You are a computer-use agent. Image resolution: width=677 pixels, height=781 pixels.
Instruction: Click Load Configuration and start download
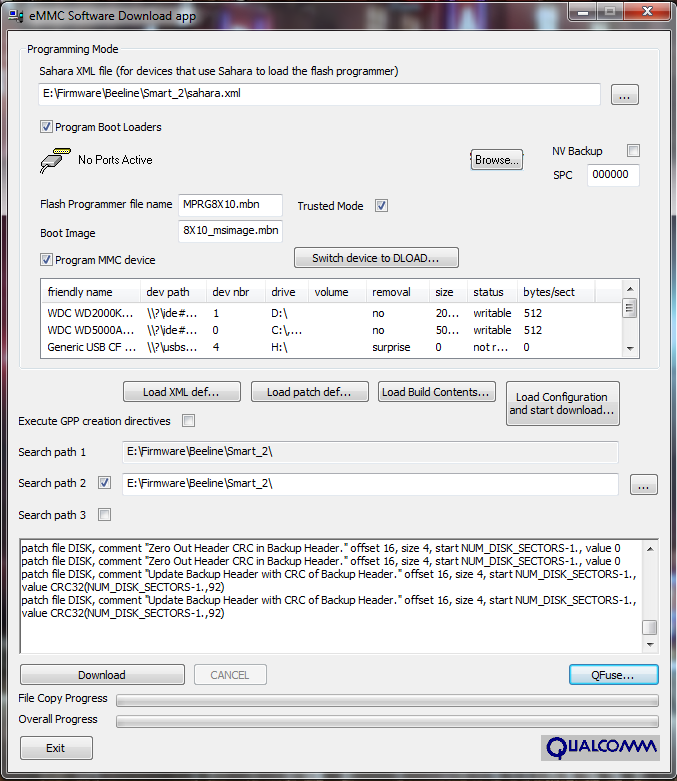[x=563, y=404]
